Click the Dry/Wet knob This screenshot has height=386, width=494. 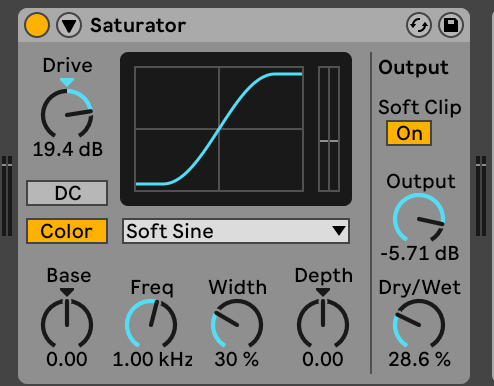419,324
